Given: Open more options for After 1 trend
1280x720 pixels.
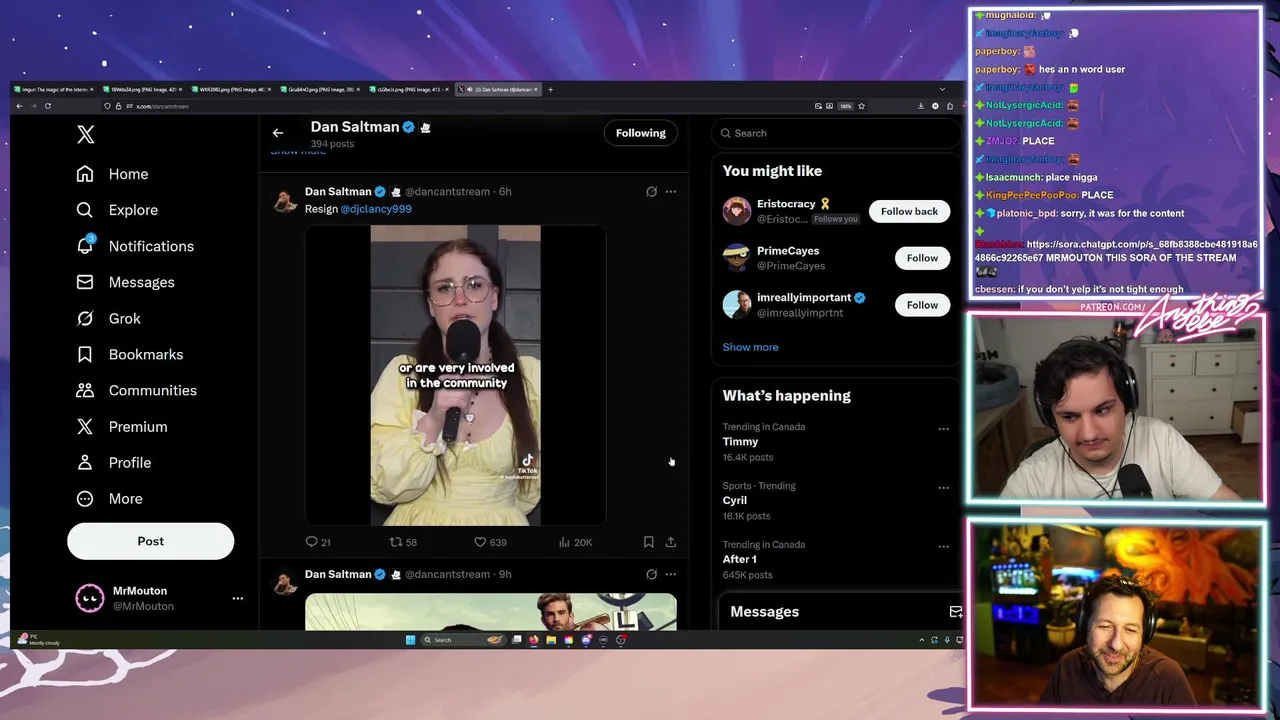Looking at the screenshot, I should 943,547.
